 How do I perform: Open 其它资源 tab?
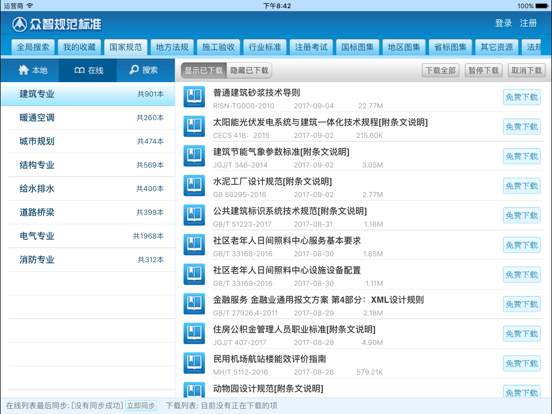point(497,47)
